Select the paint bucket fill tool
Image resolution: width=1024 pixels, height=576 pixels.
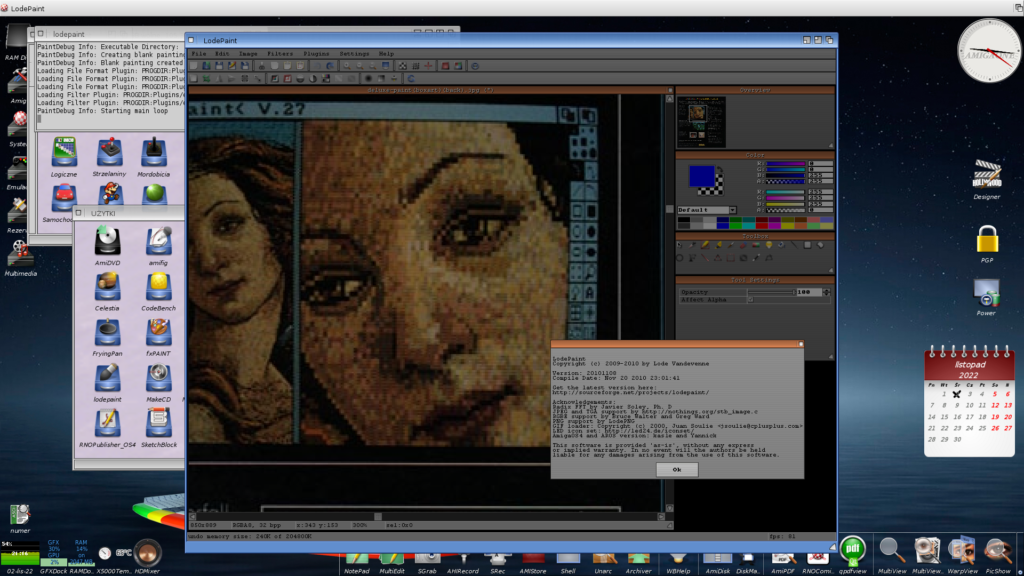(781, 245)
